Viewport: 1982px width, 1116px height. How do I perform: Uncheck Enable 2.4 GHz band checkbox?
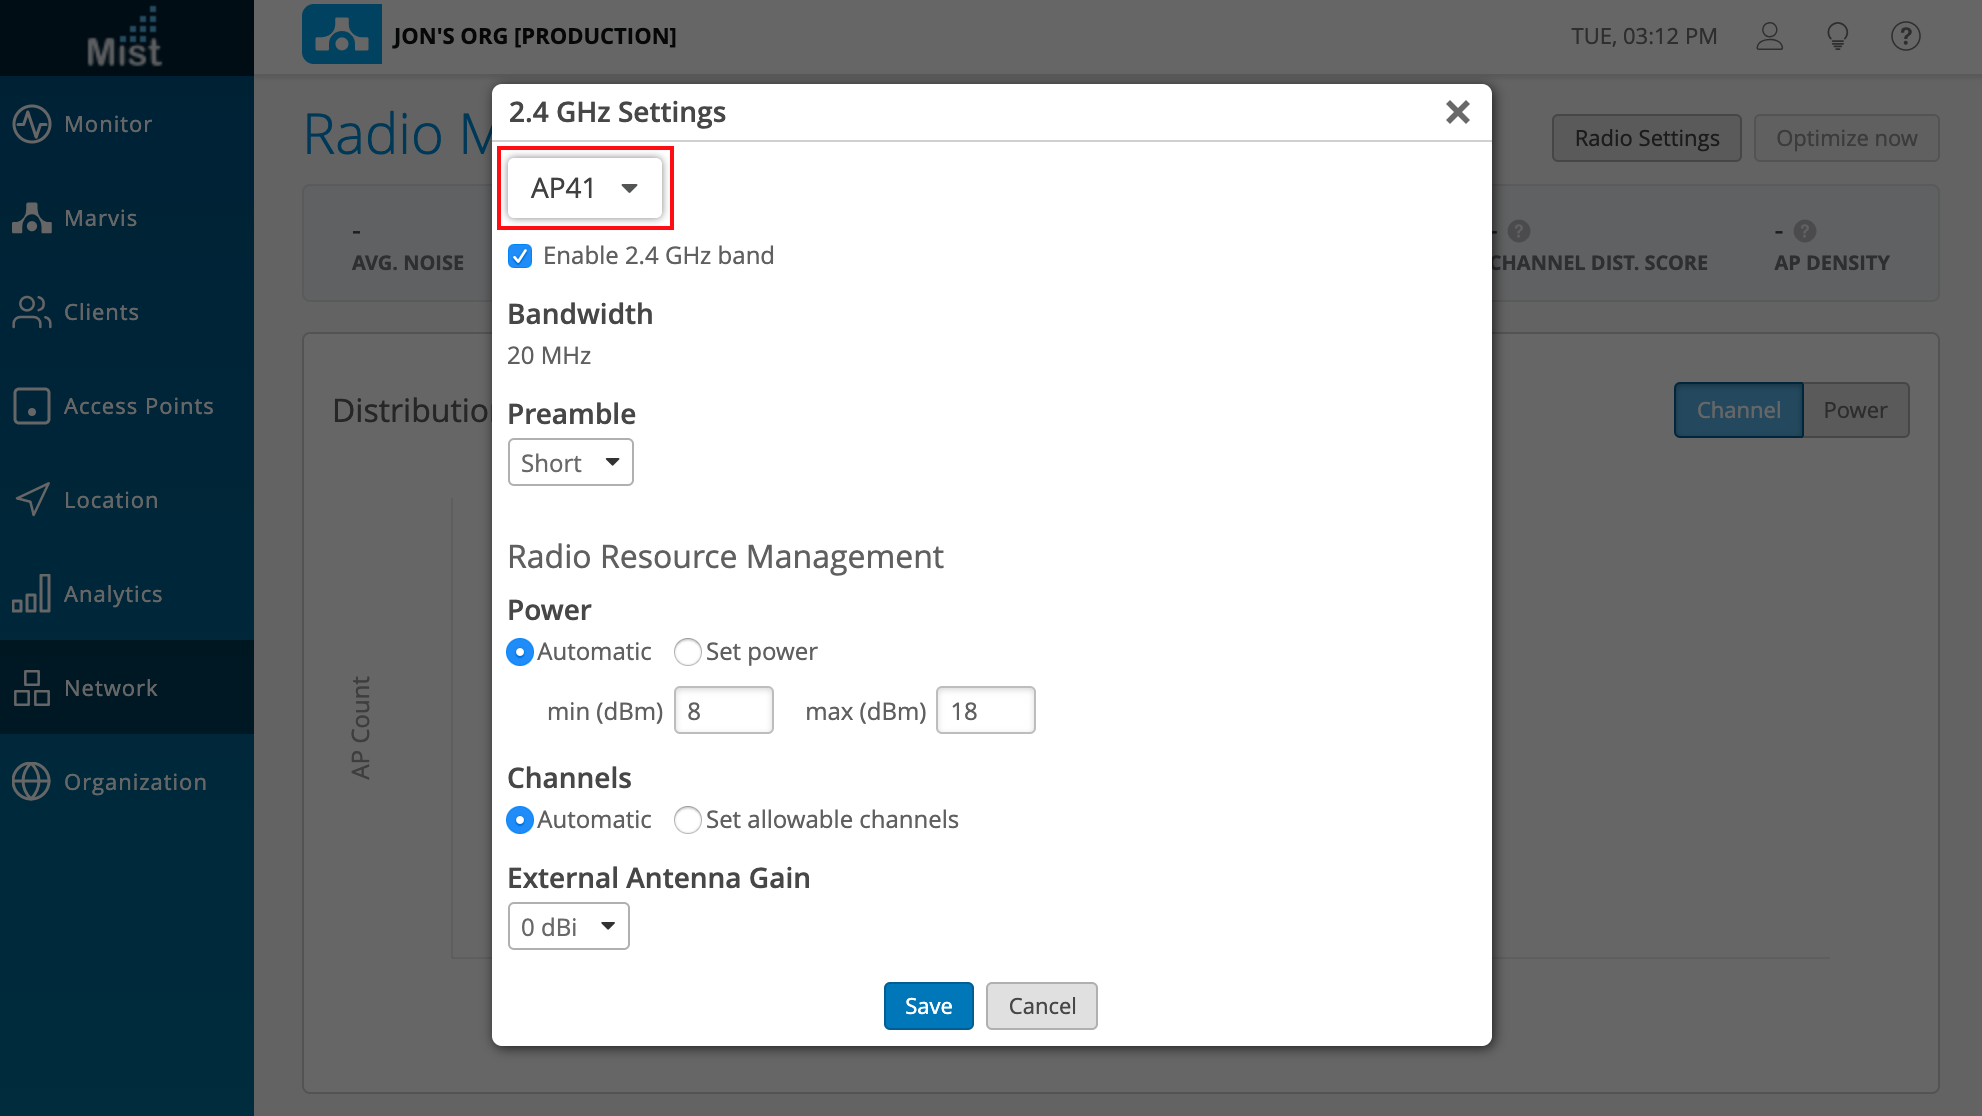click(520, 256)
